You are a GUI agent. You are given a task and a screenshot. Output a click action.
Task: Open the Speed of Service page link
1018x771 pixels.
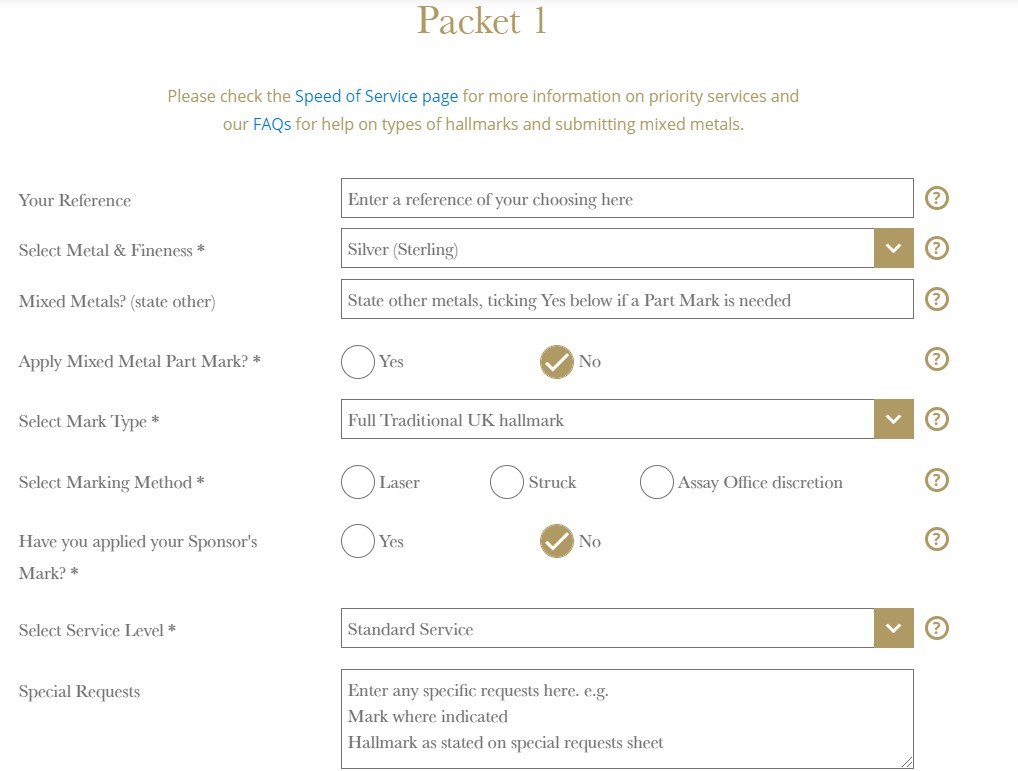click(376, 97)
